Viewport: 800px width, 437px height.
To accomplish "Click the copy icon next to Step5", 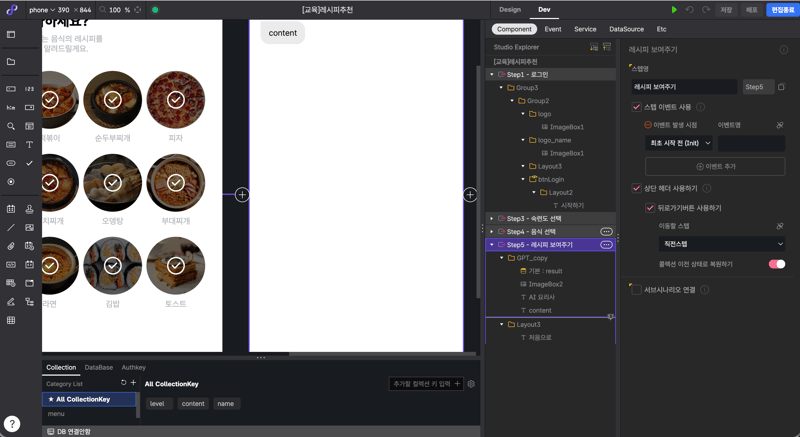I will (x=781, y=87).
